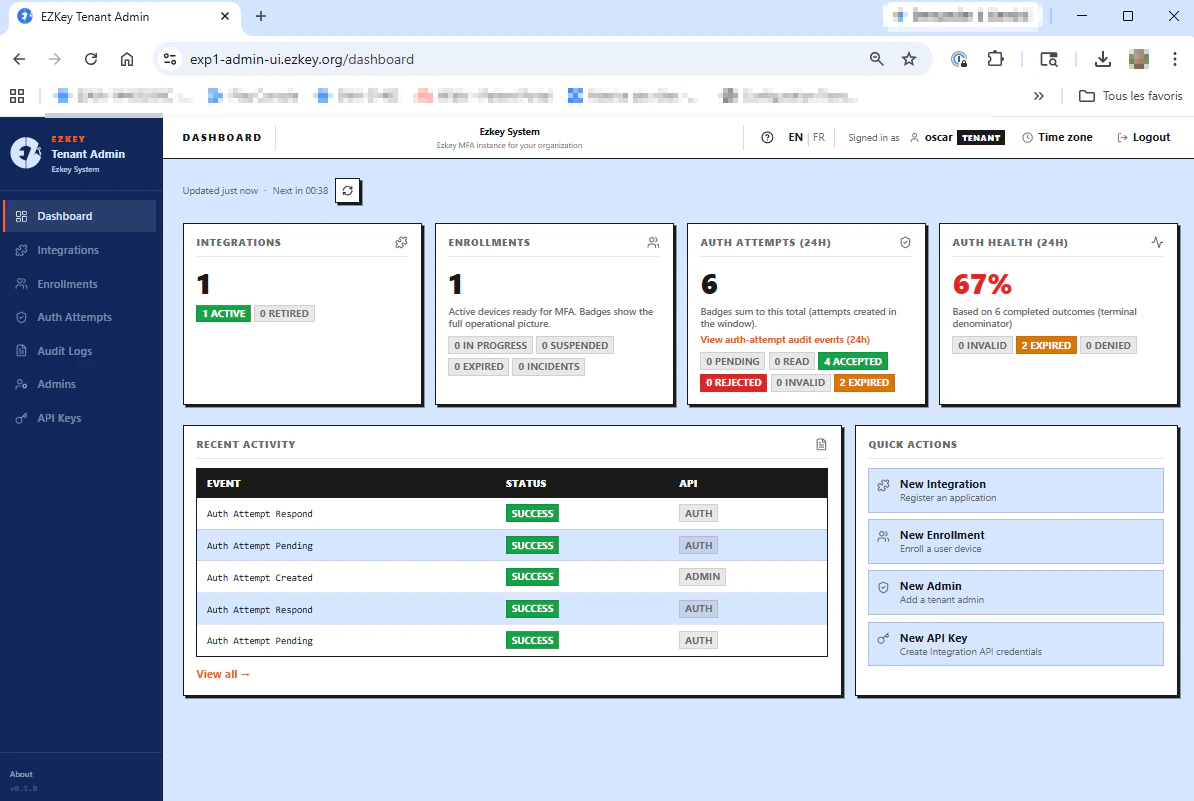Click the 0 SUSPENDED enrollments badge
Viewport: 1194px width, 801px height.
[575, 346]
